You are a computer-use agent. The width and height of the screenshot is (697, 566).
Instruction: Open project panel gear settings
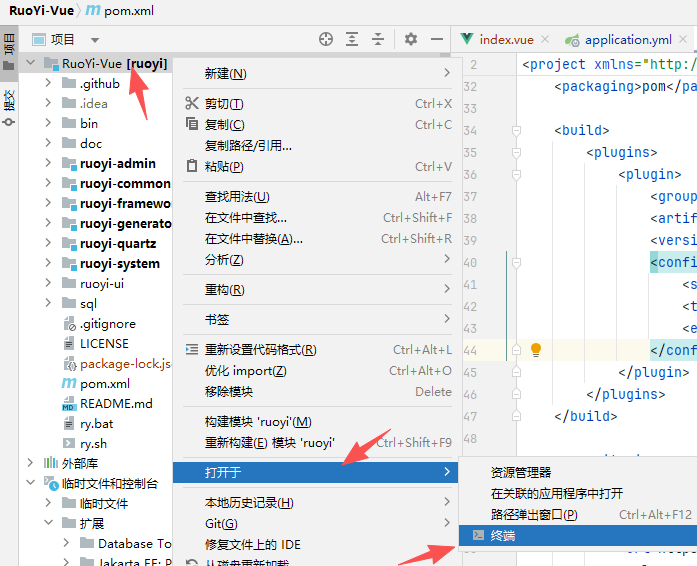click(x=411, y=39)
